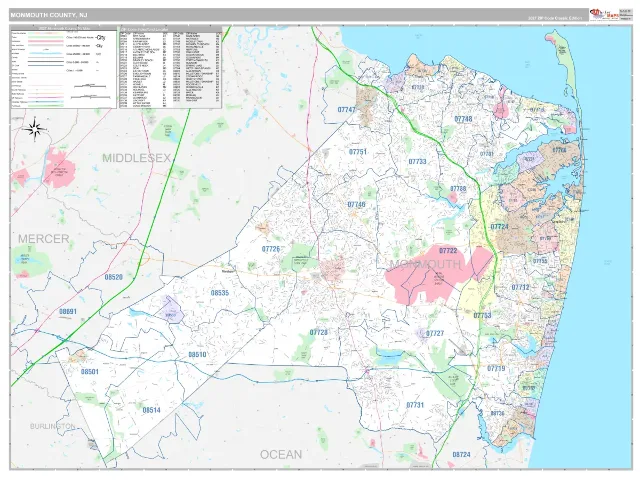Click the compass rose icon
Viewport: 640px width, 480px height.
[34, 129]
